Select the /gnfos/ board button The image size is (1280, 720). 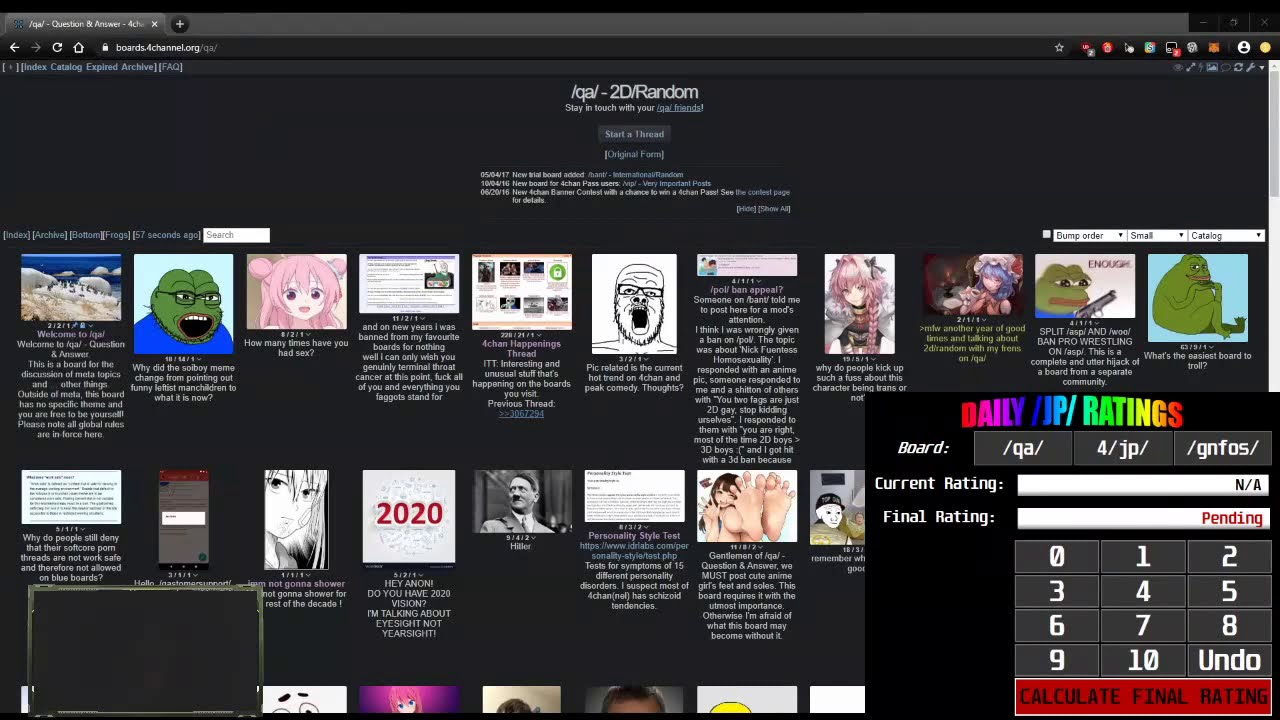tap(1222, 448)
